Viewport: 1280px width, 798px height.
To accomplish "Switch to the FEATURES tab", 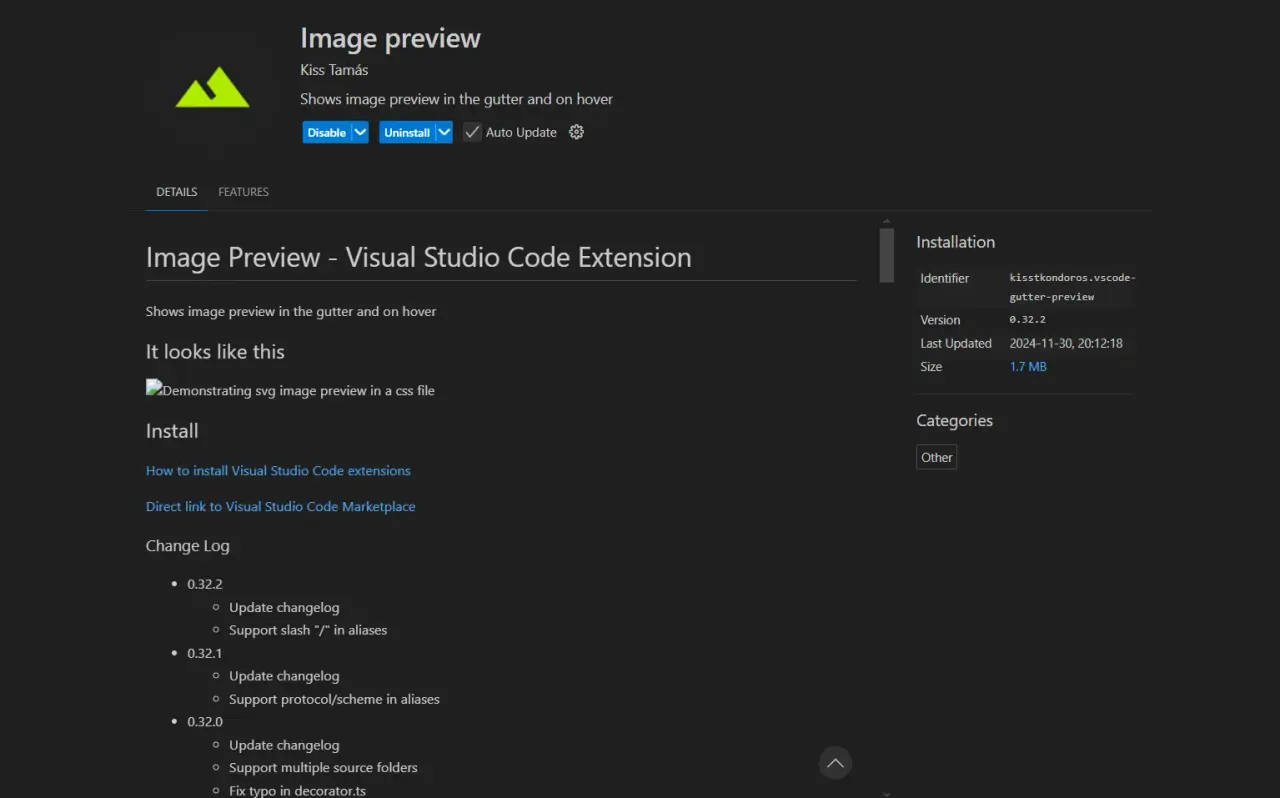I will pos(244,192).
